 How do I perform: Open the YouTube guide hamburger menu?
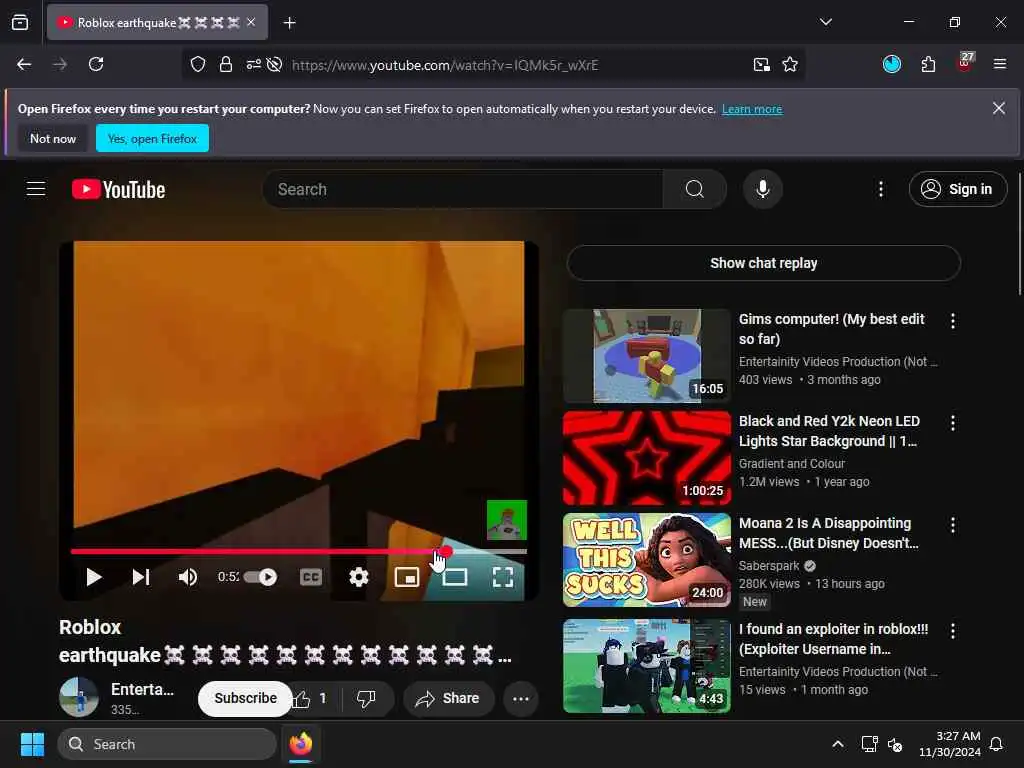pos(36,189)
